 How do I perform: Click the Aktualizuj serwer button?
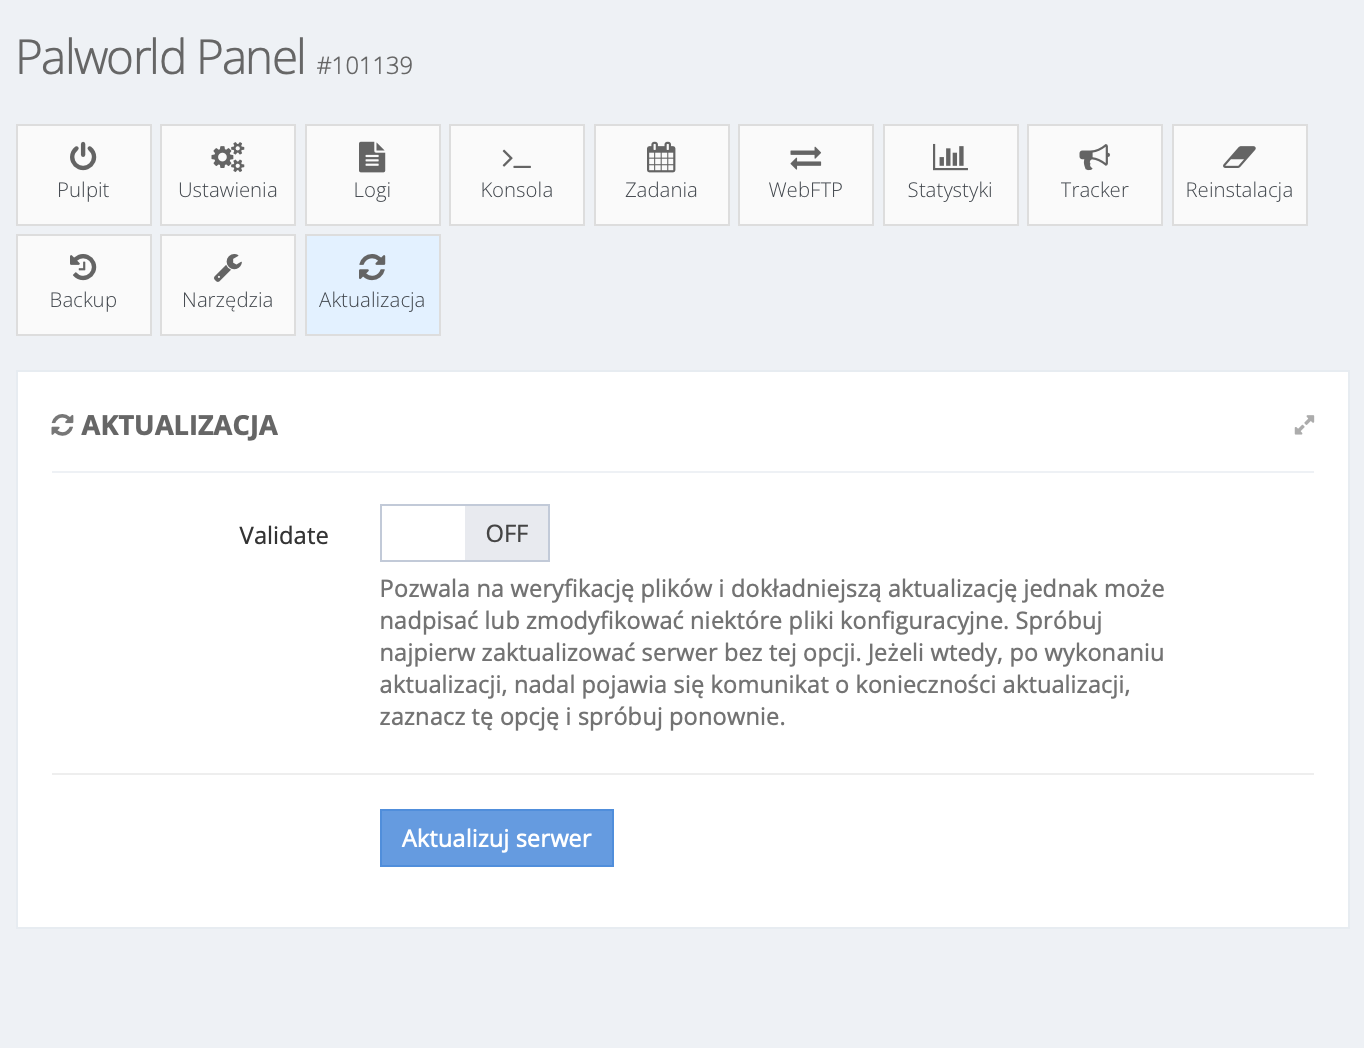pos(496,838)
